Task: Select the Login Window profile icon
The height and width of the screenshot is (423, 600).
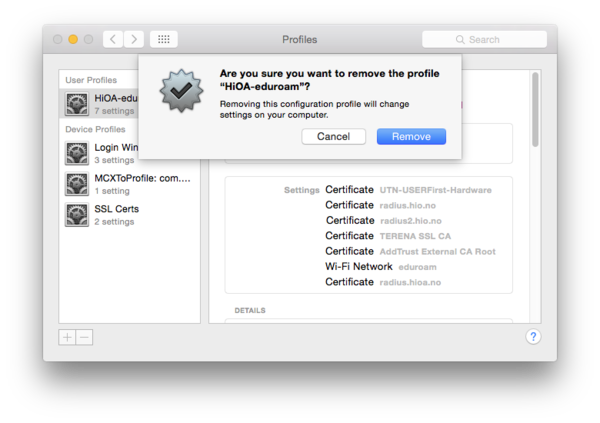Action: pos(78,153)
